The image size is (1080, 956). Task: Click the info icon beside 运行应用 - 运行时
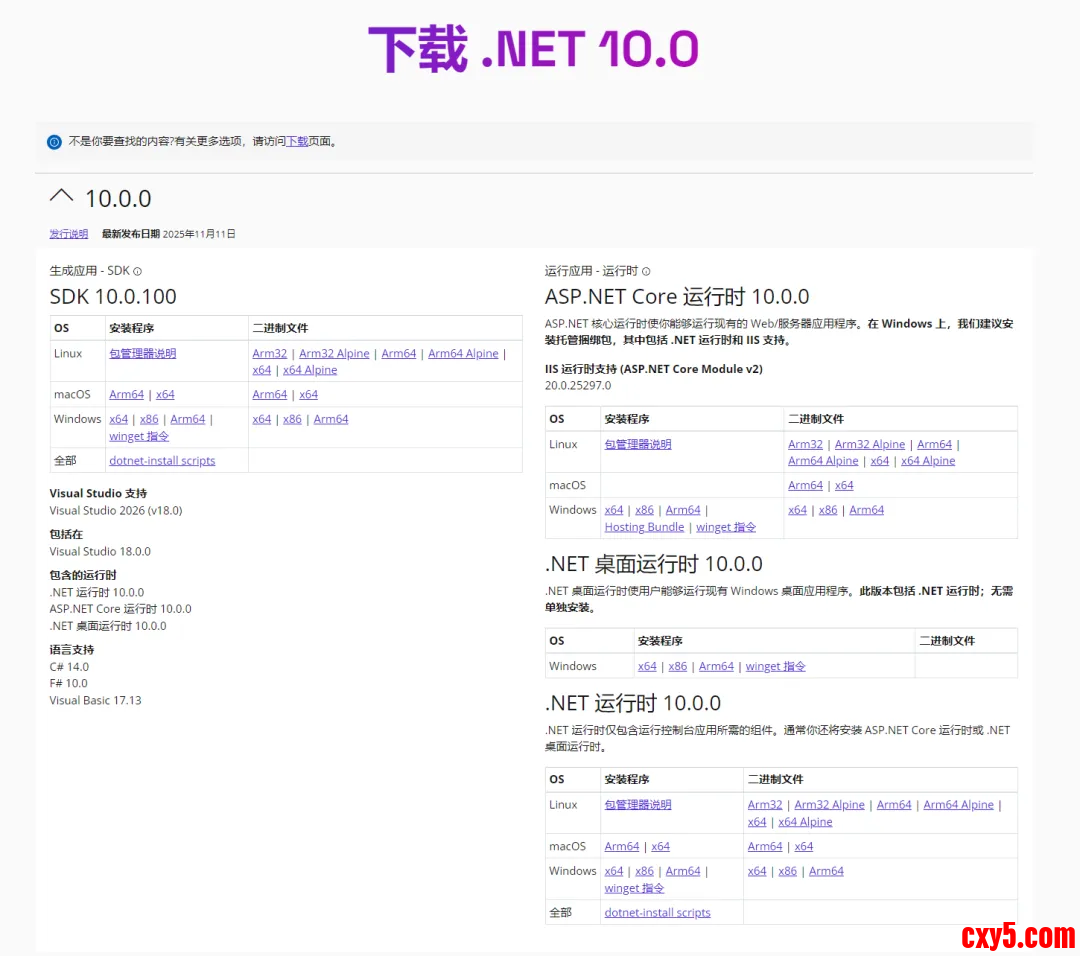(x=646, y=271)
